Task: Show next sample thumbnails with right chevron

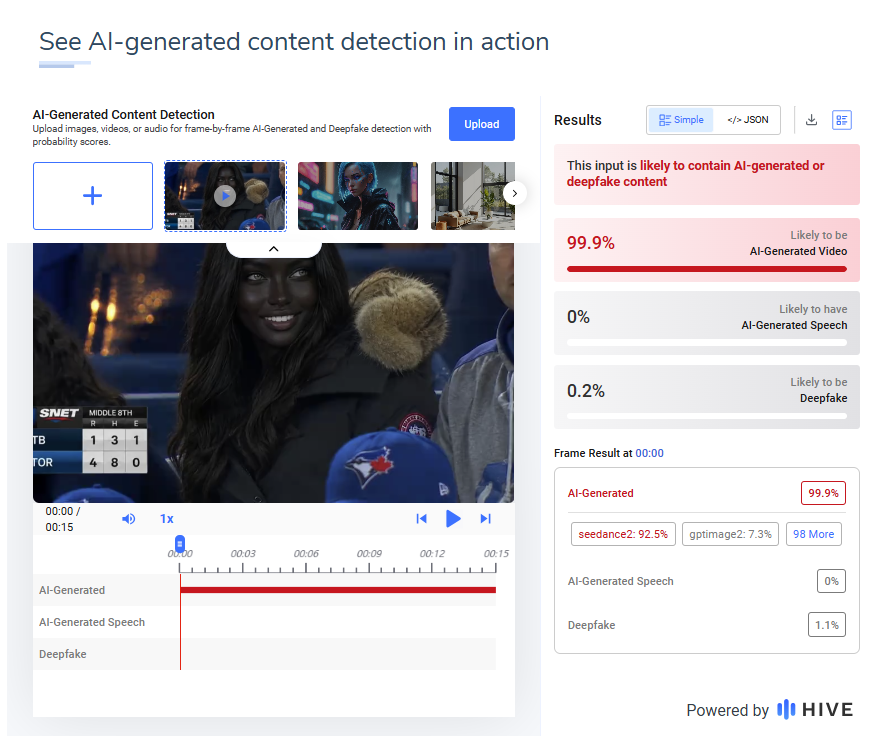Action: pyautogui.click(x=514, y=193)
